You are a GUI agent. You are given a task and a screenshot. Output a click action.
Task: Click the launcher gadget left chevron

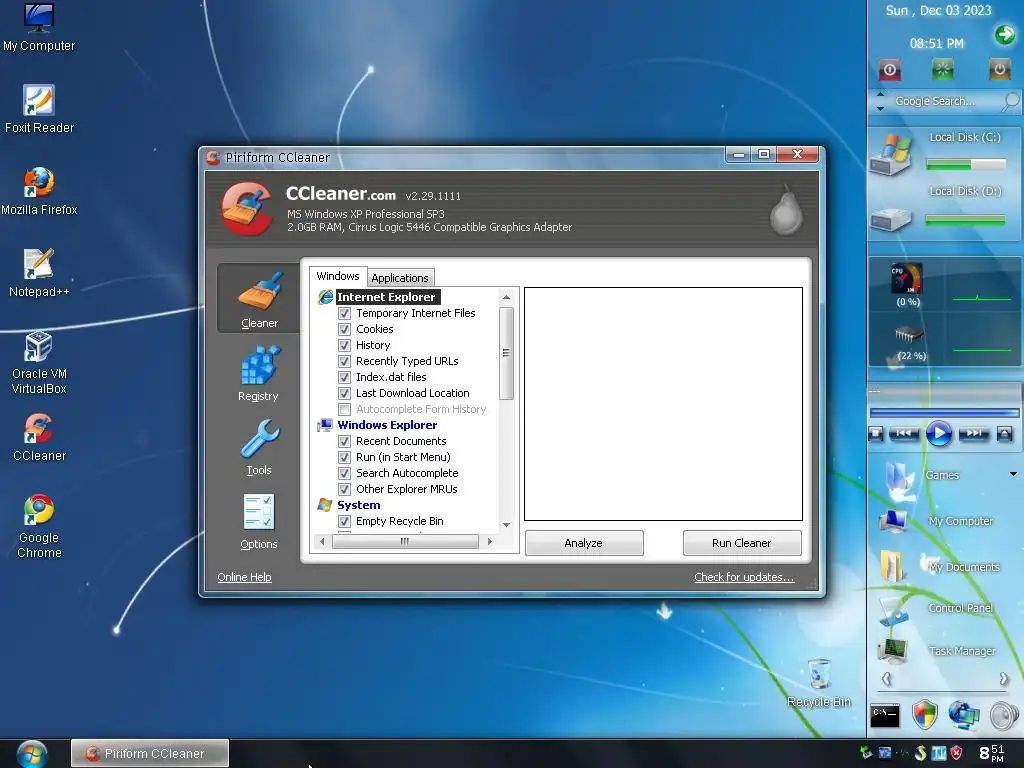click(x=886, y=679)
